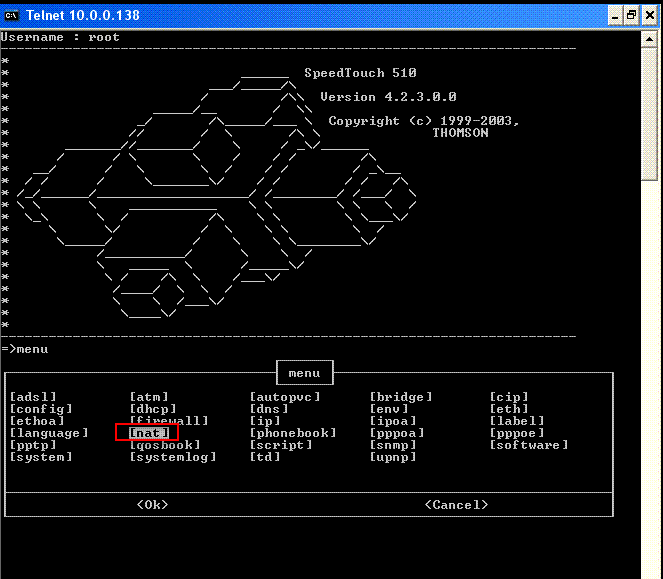Click the 'SpeedTouch 510' banner text

(x=361, y=73)
